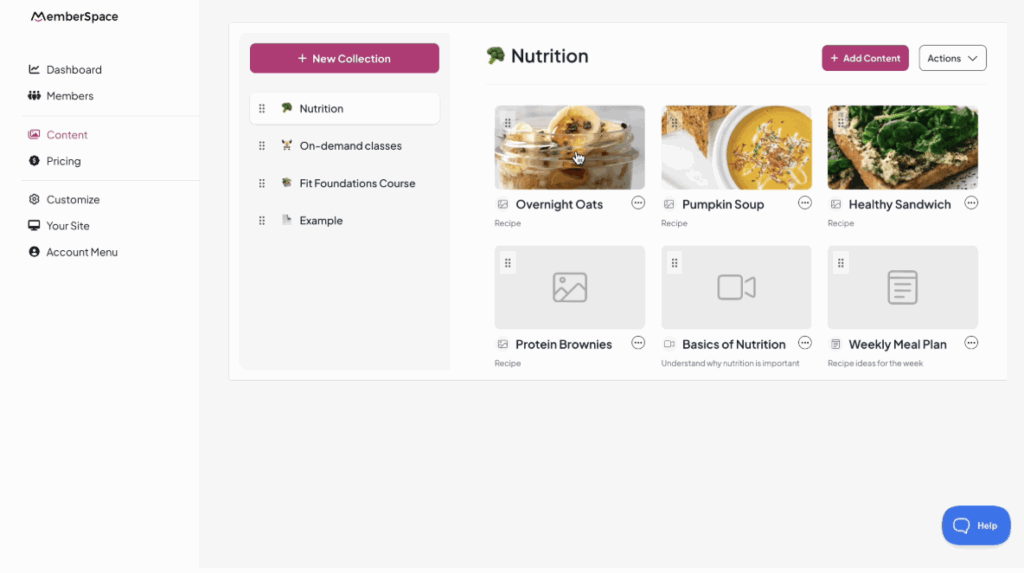Click the three-dot menu for Overnight Oats
This screenshot has height=573, width=1024.
(x=638, y=203)
